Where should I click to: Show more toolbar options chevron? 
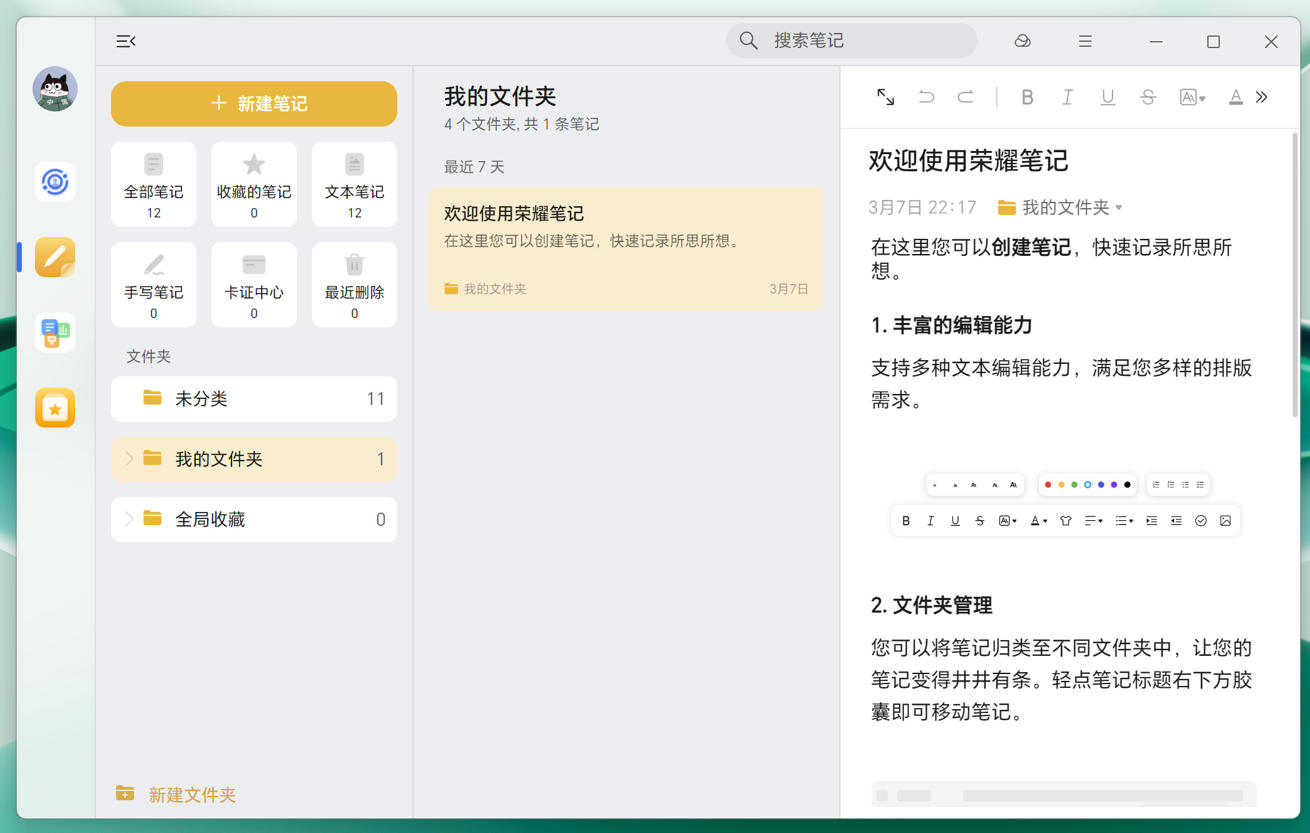coord(1262,97)
